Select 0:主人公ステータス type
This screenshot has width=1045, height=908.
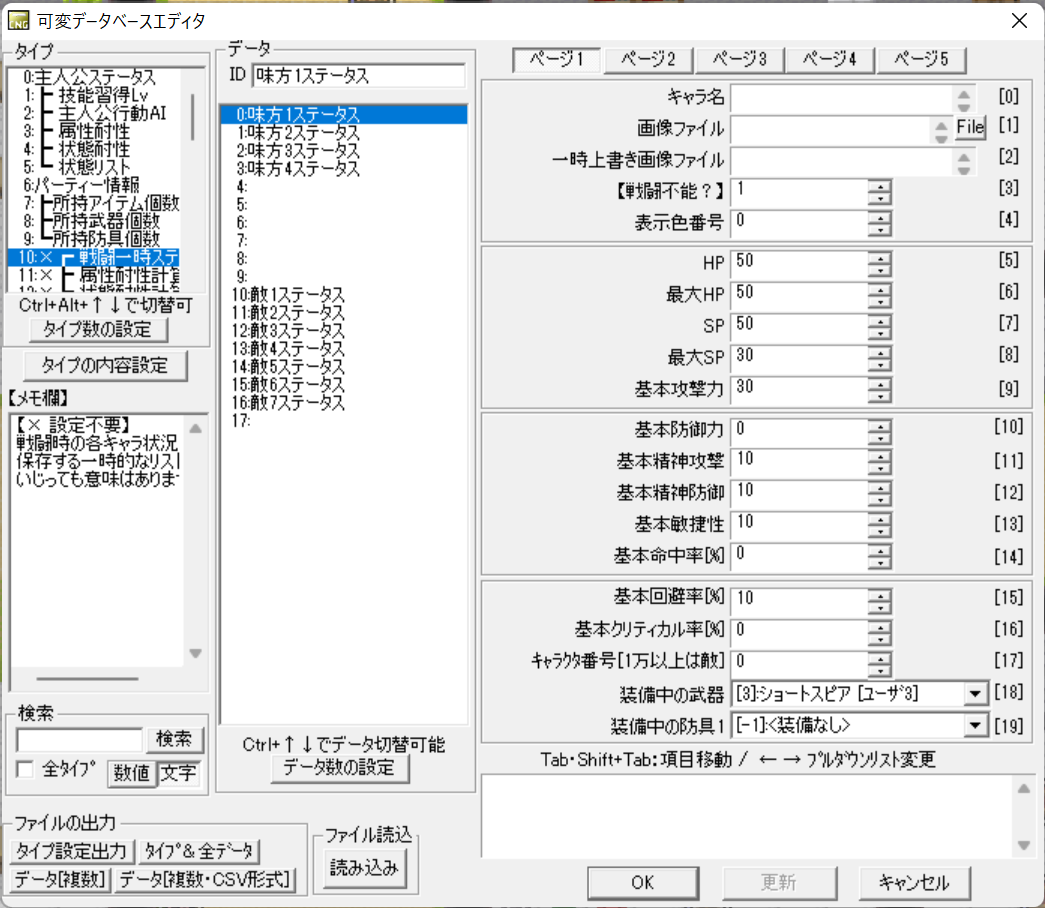coord(93,77)
